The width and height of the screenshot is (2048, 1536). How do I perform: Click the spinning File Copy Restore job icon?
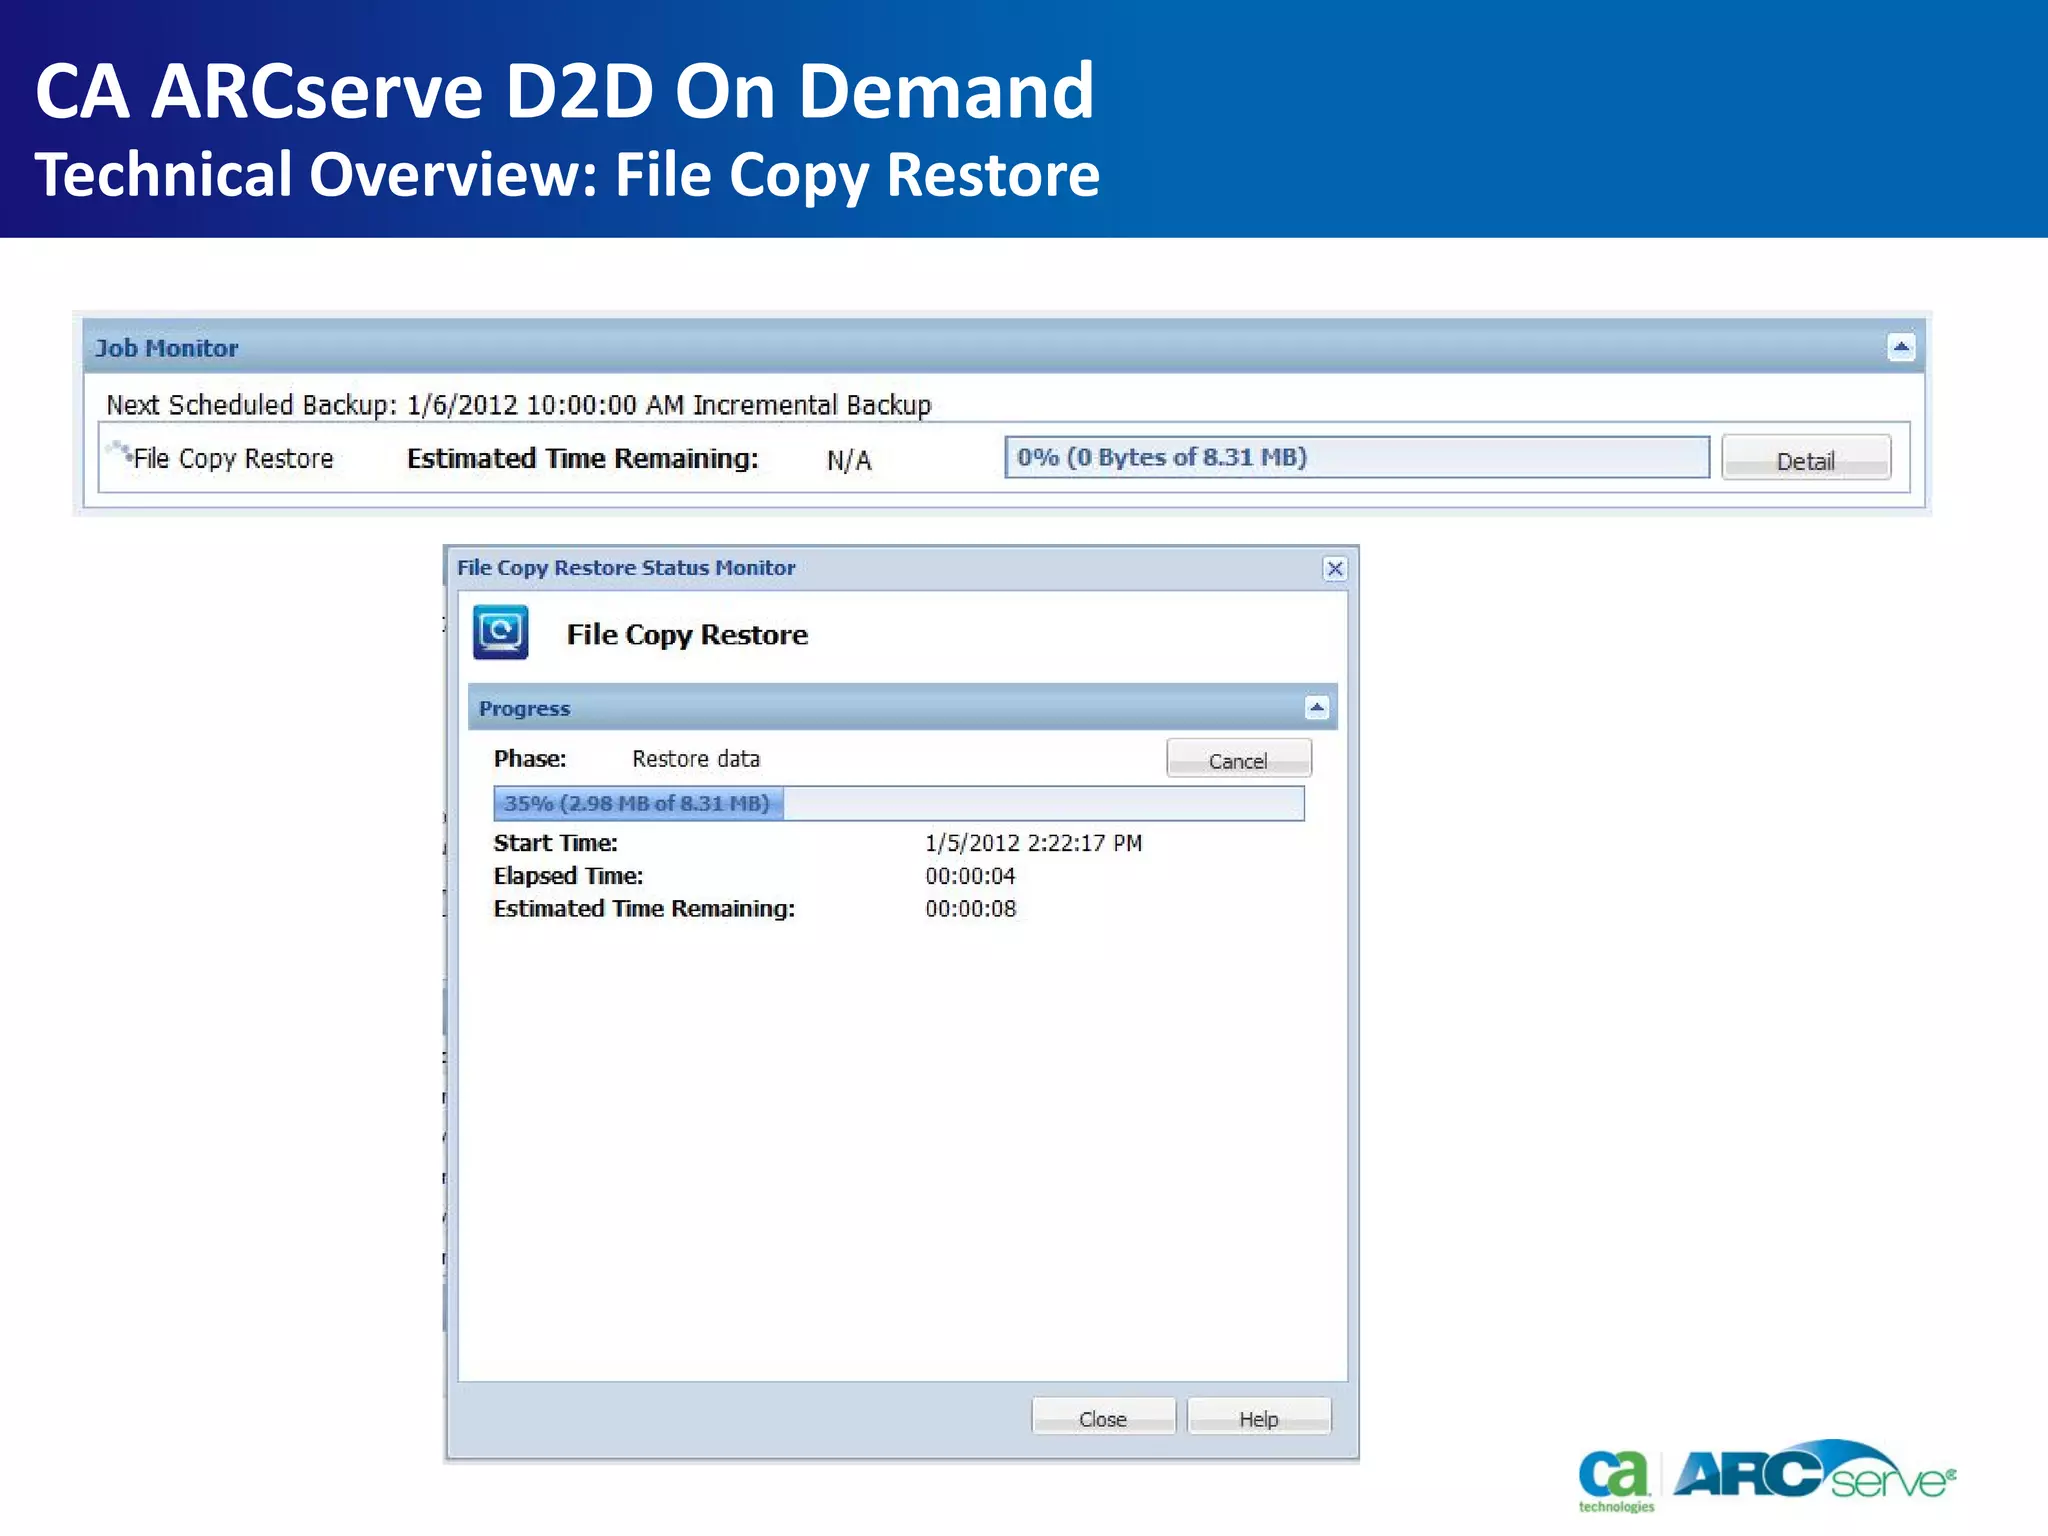120,451
